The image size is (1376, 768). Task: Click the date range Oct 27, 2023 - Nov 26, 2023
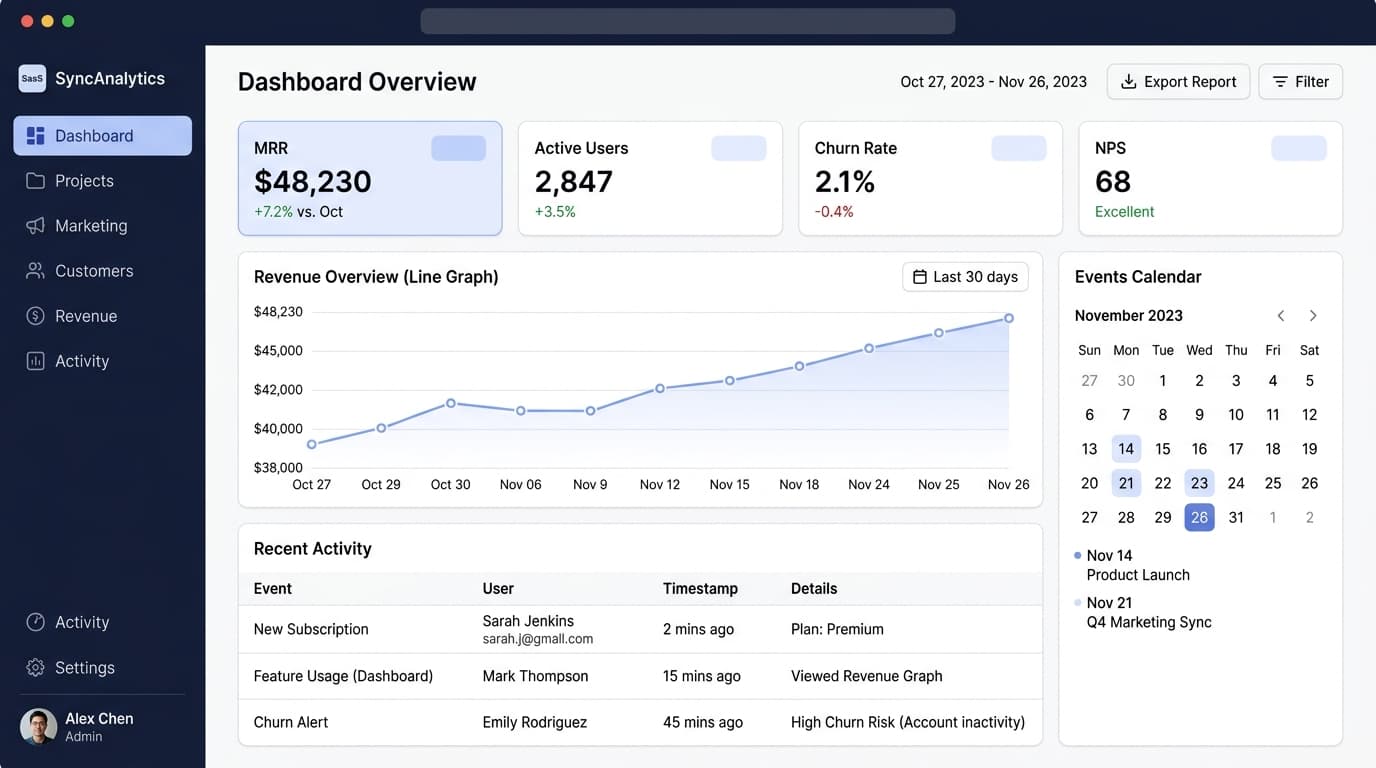[x=993, y=82]
